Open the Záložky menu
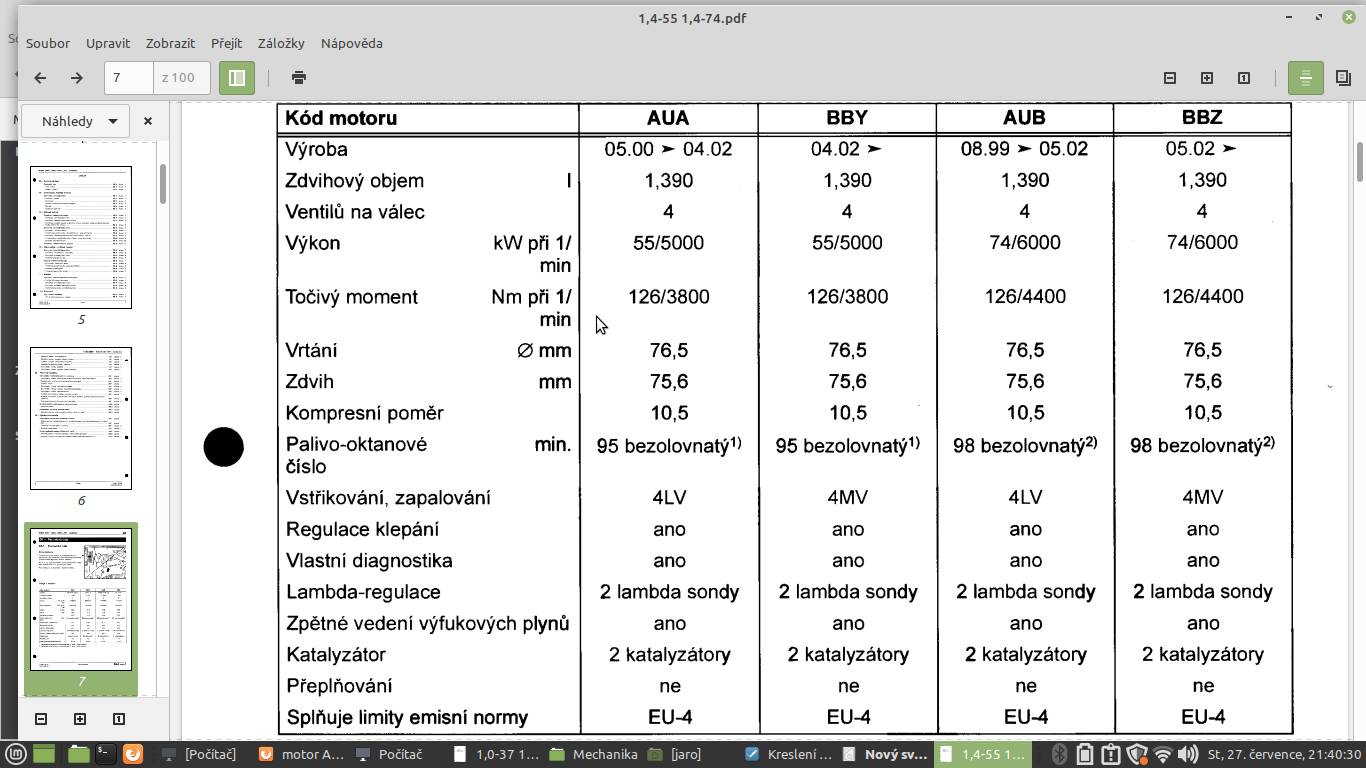The height and width of the screenshot is (768, 1366). [x=281, y=43]
